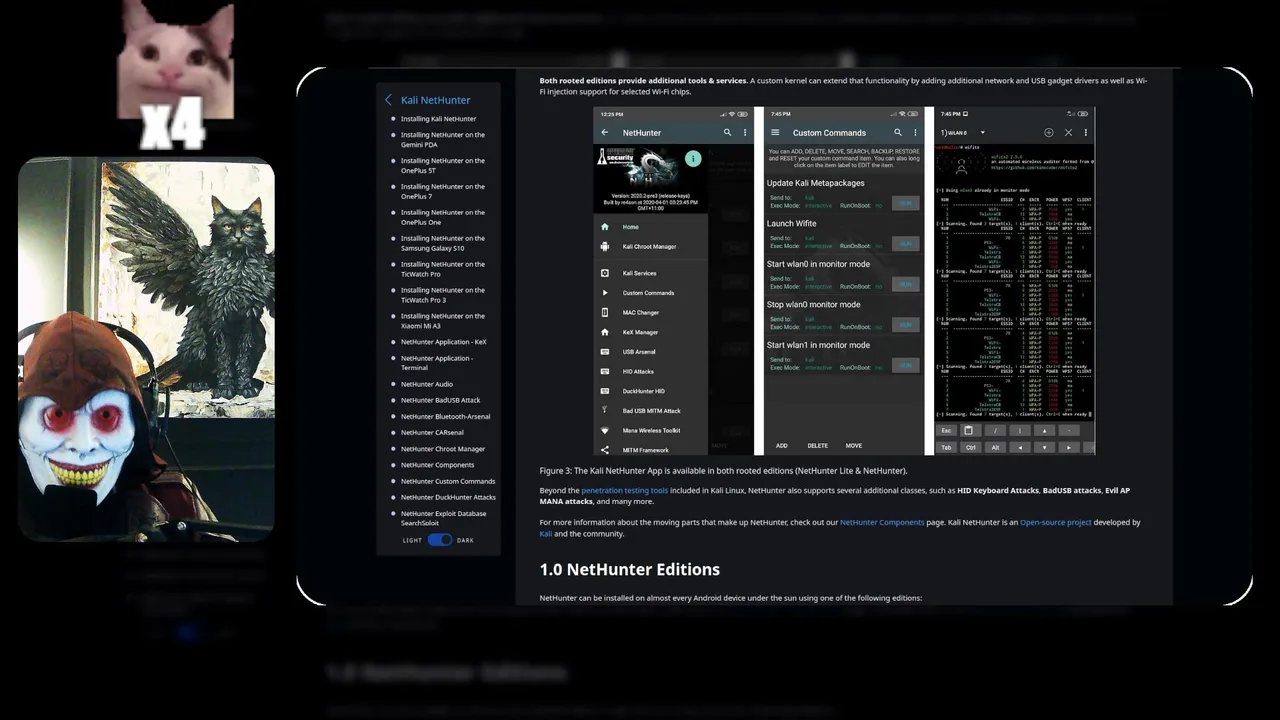Viewport: 1280px width, 720px height.
Task: Click antenna icon beside Bad USB MITM Attack
Action: 604,410
